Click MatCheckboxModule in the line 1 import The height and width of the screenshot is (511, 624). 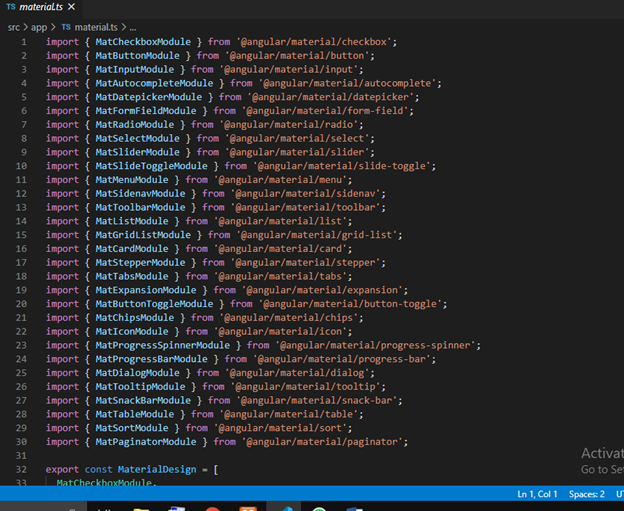(143, 42)
